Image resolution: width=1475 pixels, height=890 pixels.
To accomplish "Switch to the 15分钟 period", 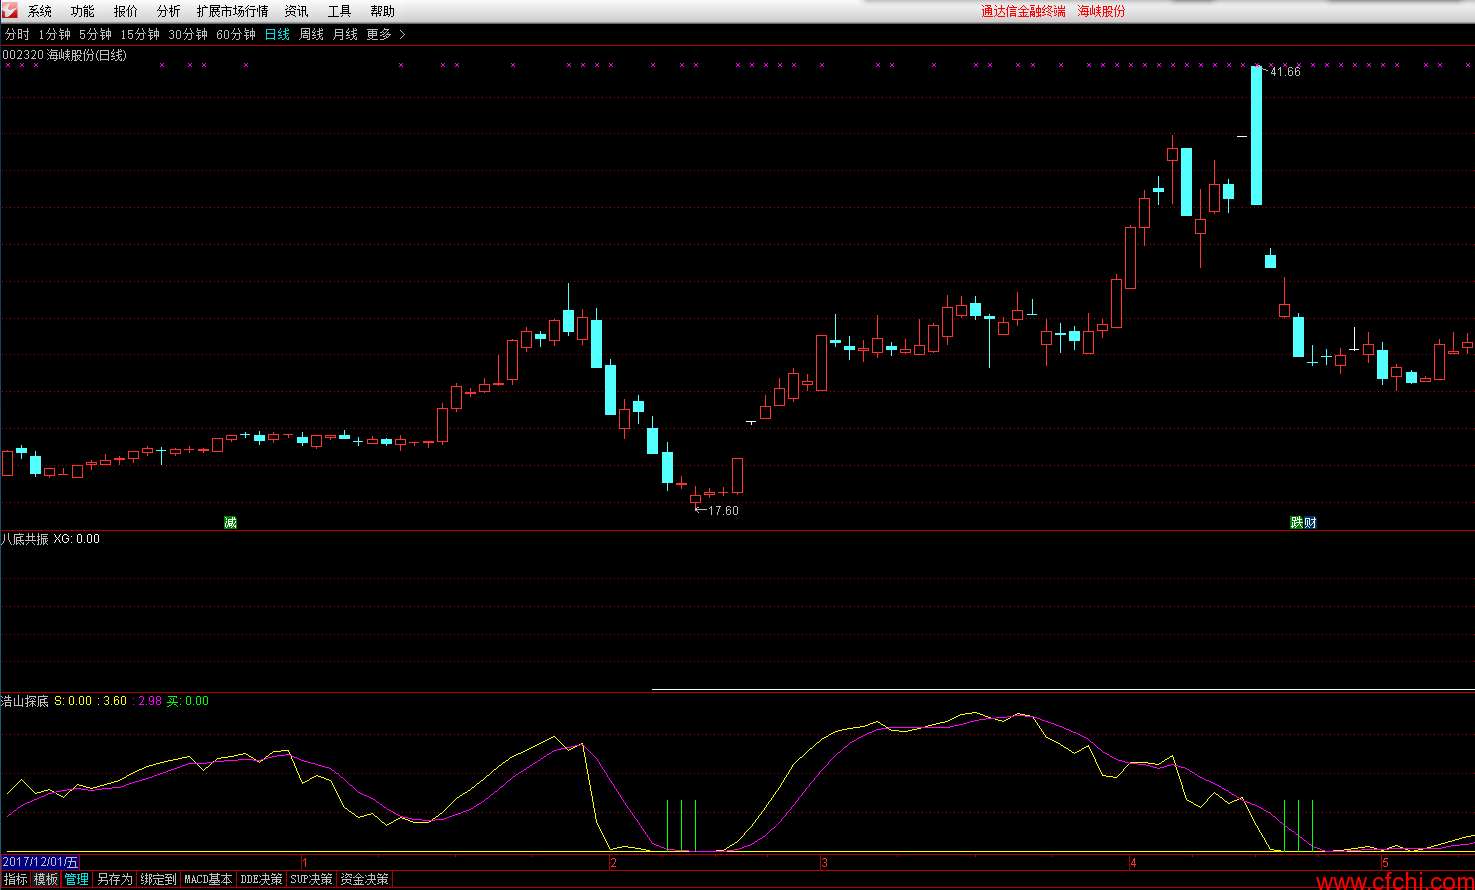I will [x=140, y=34].
